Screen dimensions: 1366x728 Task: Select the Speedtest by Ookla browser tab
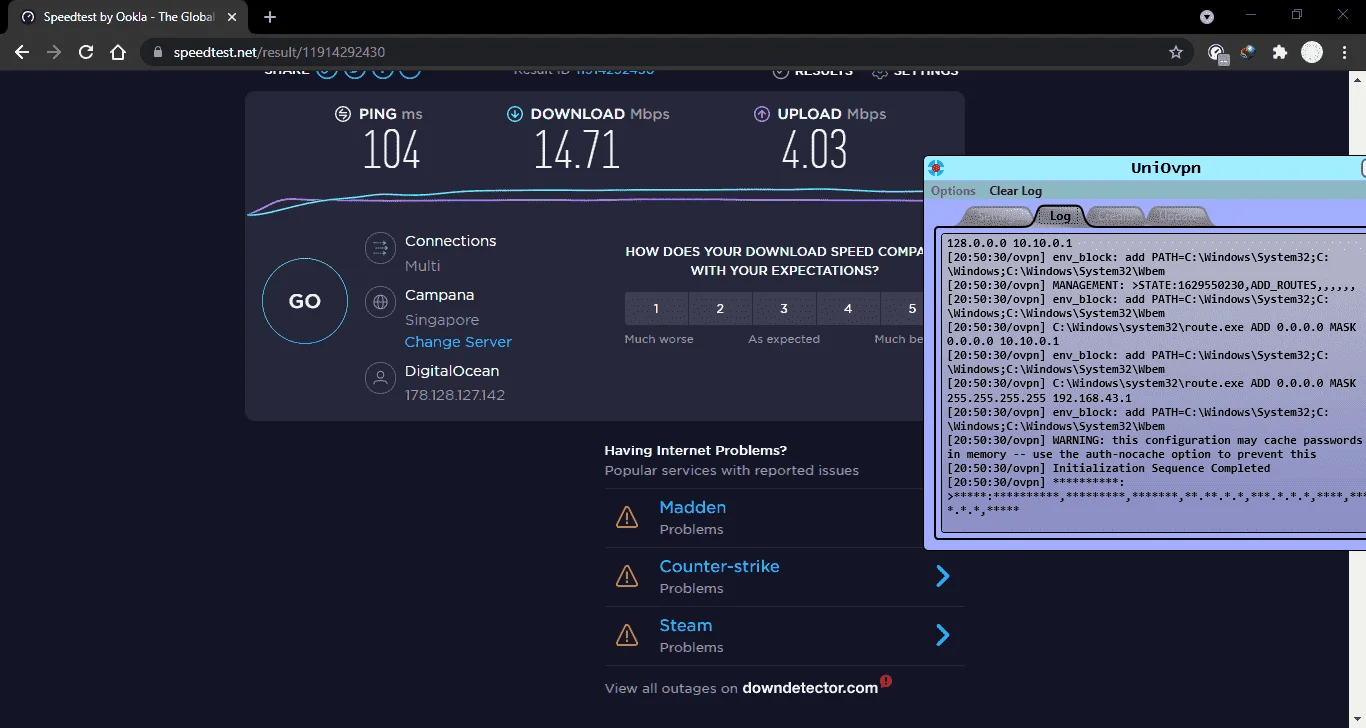point(128,17)
